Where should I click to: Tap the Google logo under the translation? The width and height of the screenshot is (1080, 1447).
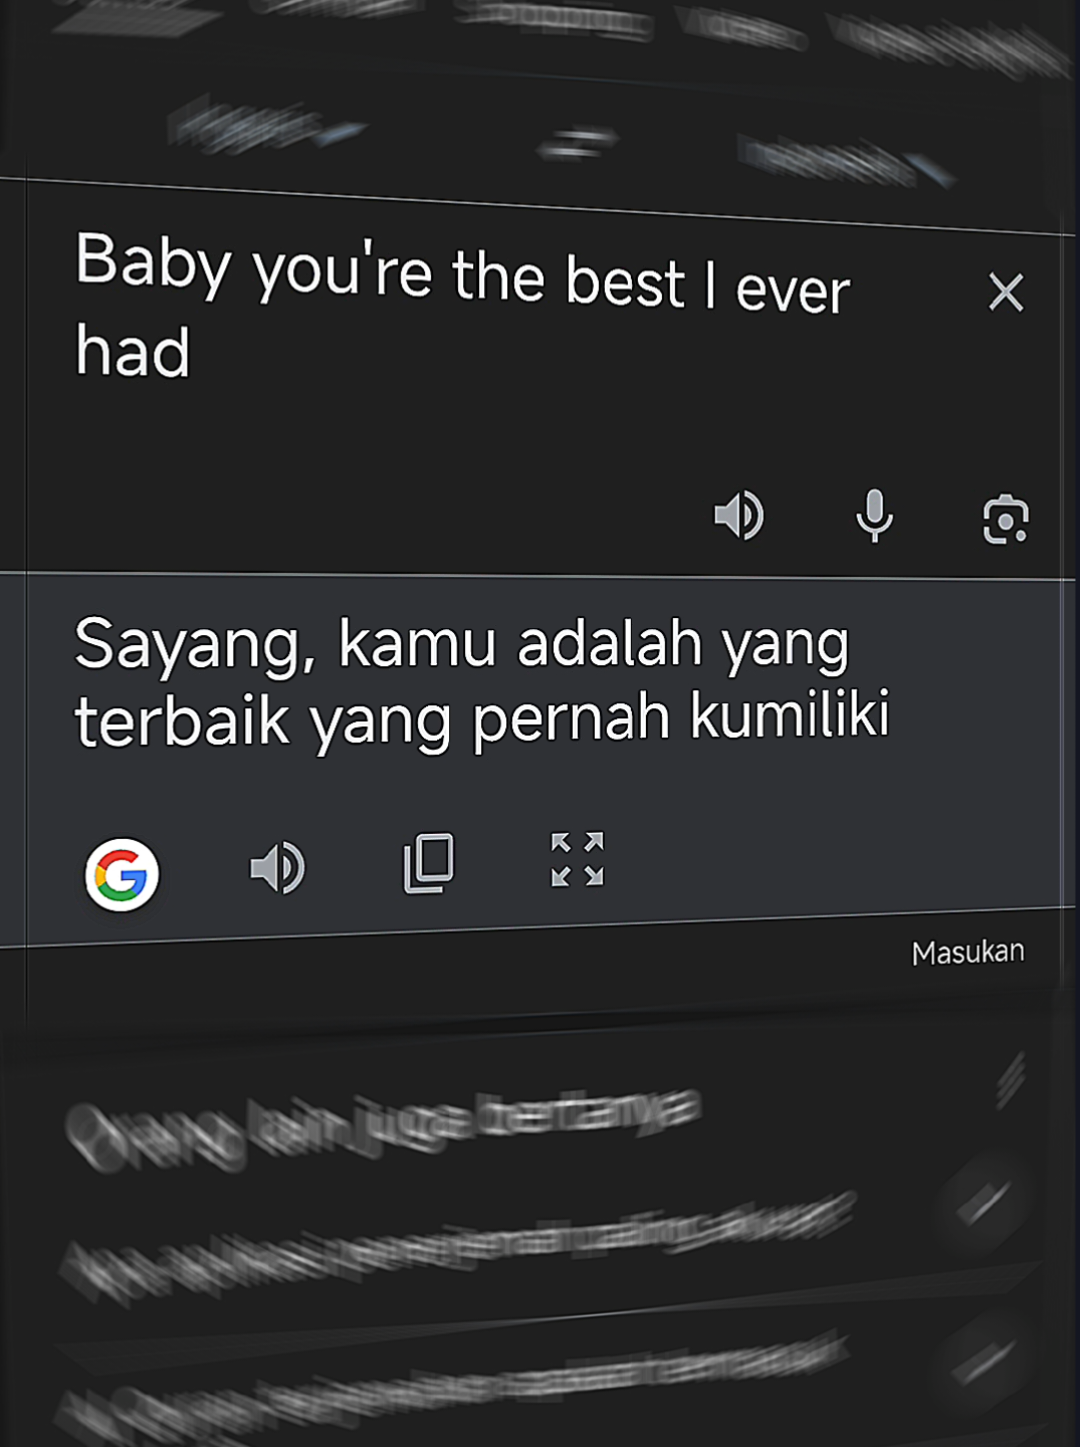(121, 875)
